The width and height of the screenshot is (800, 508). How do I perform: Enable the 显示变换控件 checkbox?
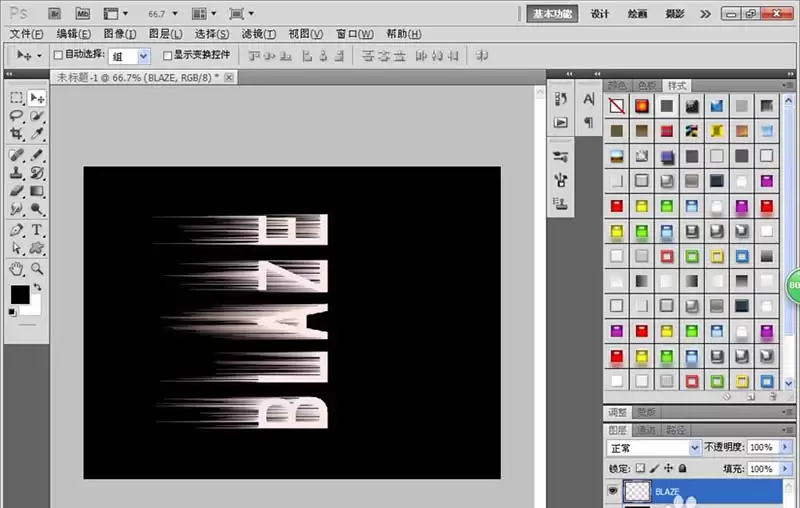167,55
